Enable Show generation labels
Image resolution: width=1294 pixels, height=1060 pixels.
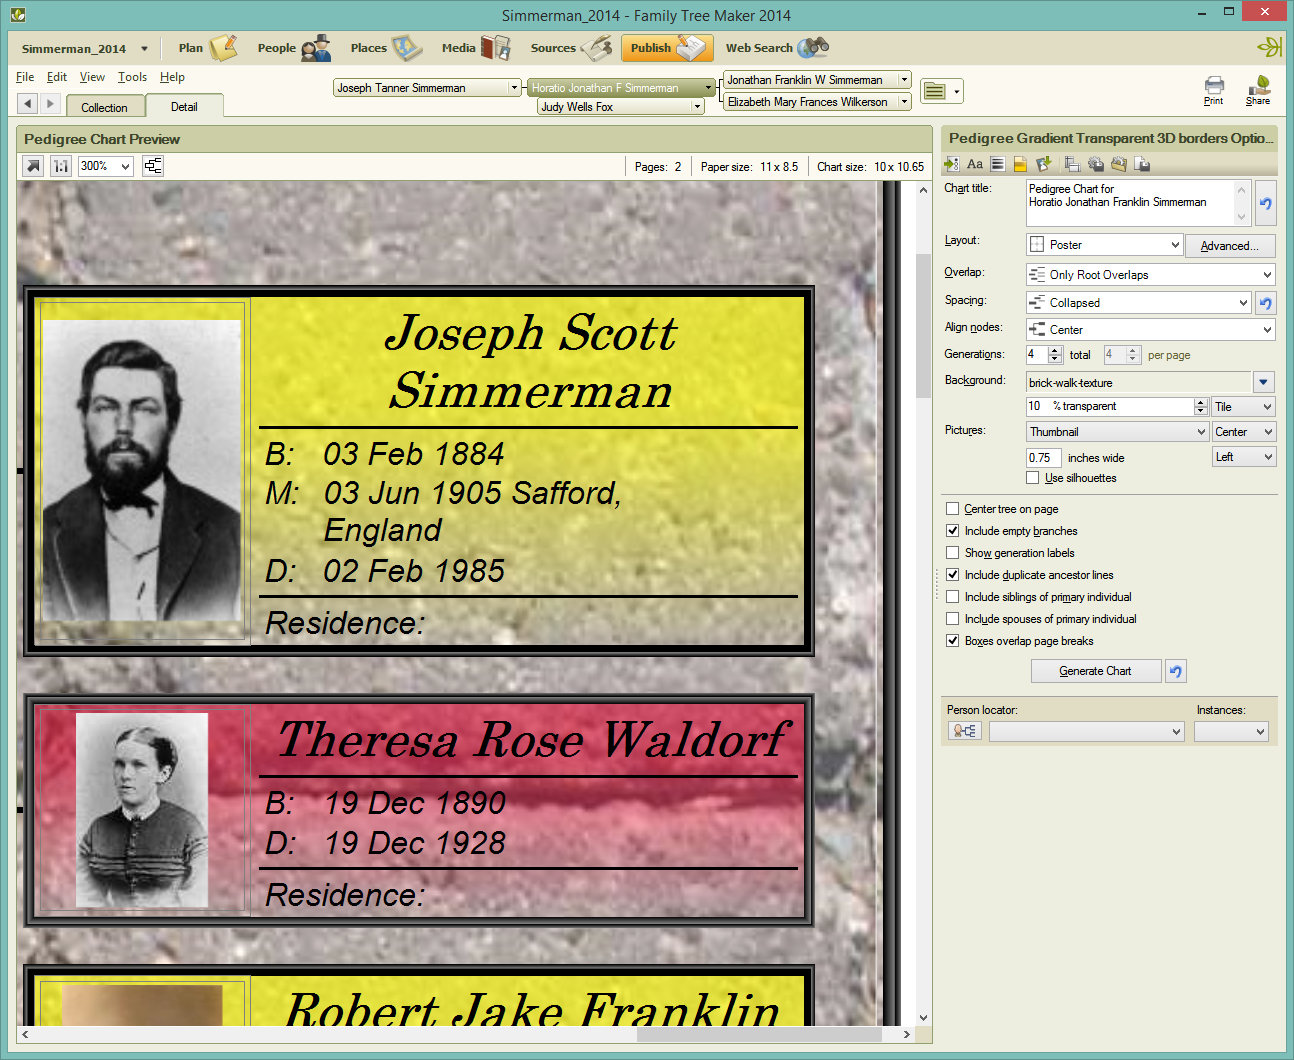point(953,553)
